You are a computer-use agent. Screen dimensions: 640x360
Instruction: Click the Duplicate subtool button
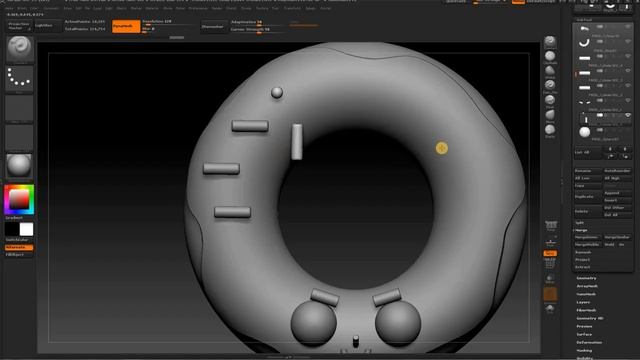tap(588, 196)
